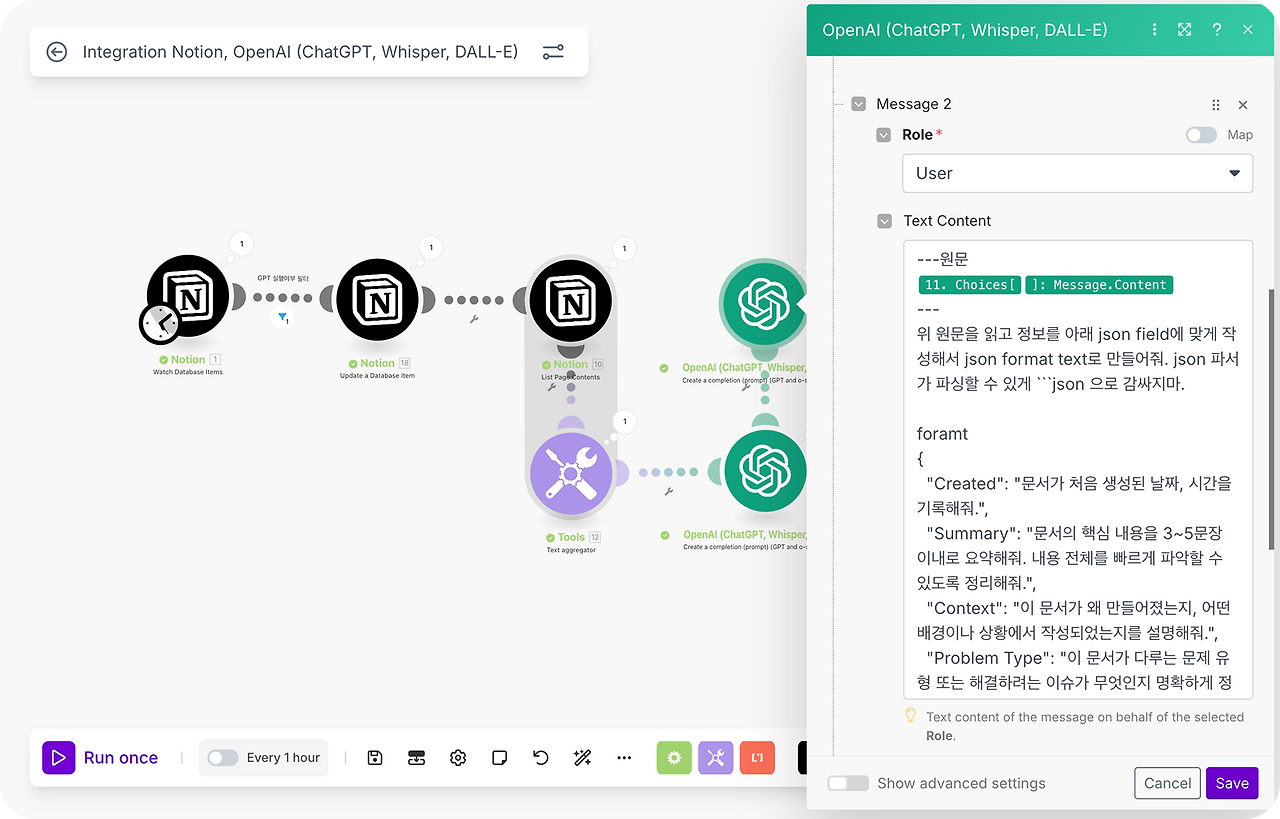The height and width of the screenshot is (819, 1280).
Task: Grab the Message 2 drag handle dots
Action: pyautogui.click(x=1216, y=105)
